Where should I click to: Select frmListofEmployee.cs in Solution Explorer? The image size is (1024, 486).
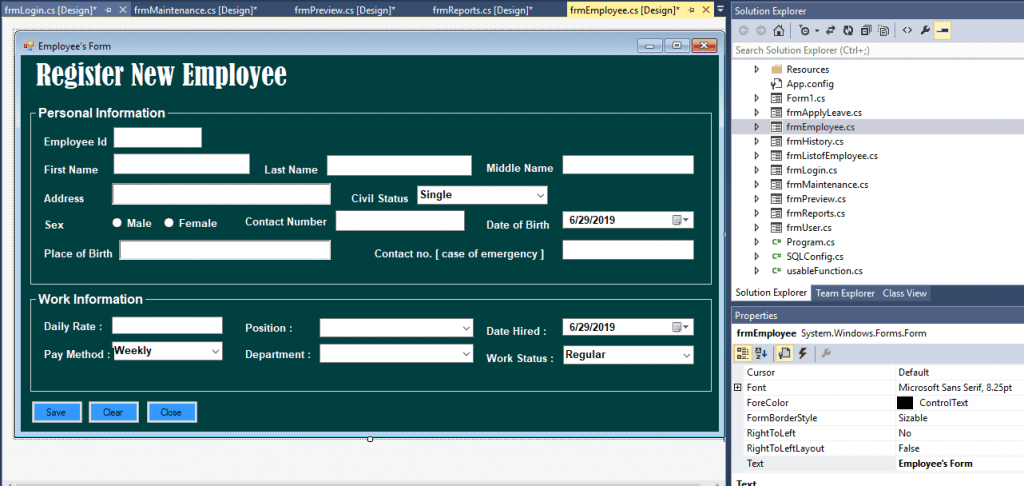coord(831,155)
